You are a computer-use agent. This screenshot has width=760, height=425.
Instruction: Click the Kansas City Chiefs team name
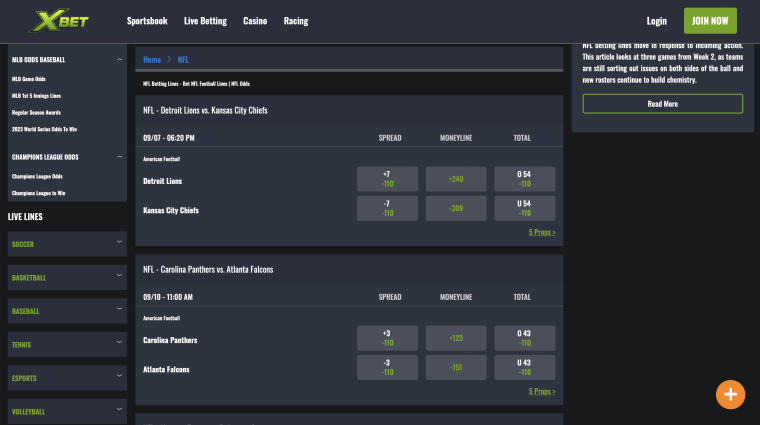coord(171,210)
